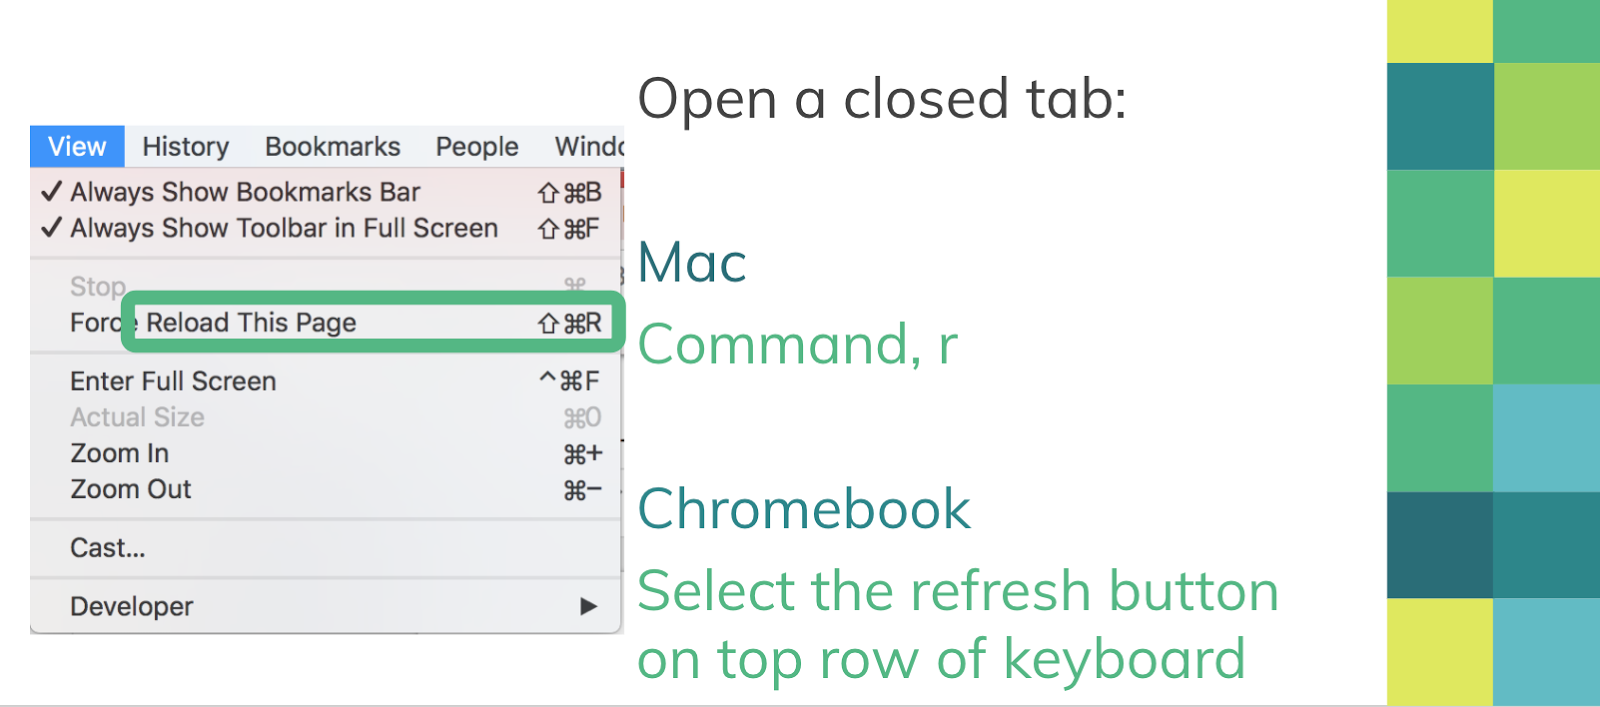Open the People menu

tap(477, 147)
